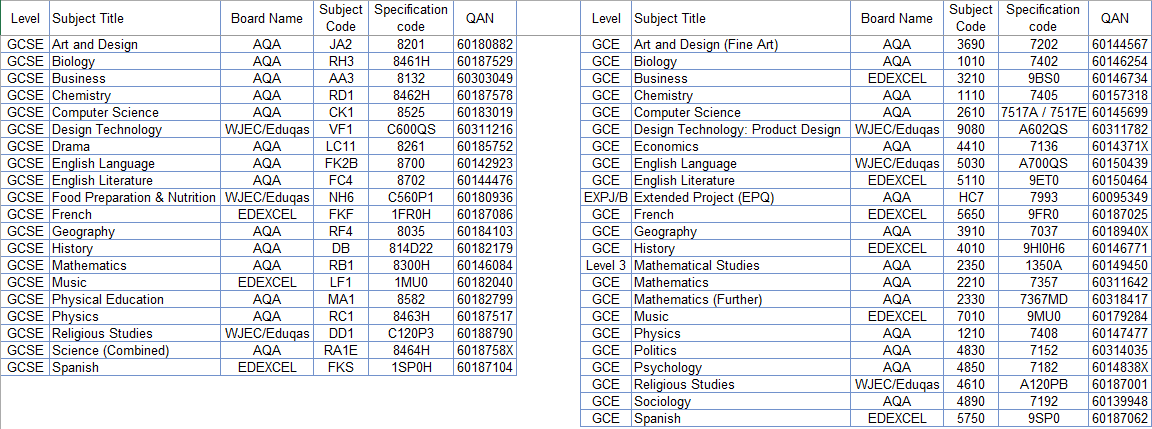Viewport: 1152px width, 429px height.
Task: Select the GCSE Art and Design subject cell
Action: coord(135,45)
